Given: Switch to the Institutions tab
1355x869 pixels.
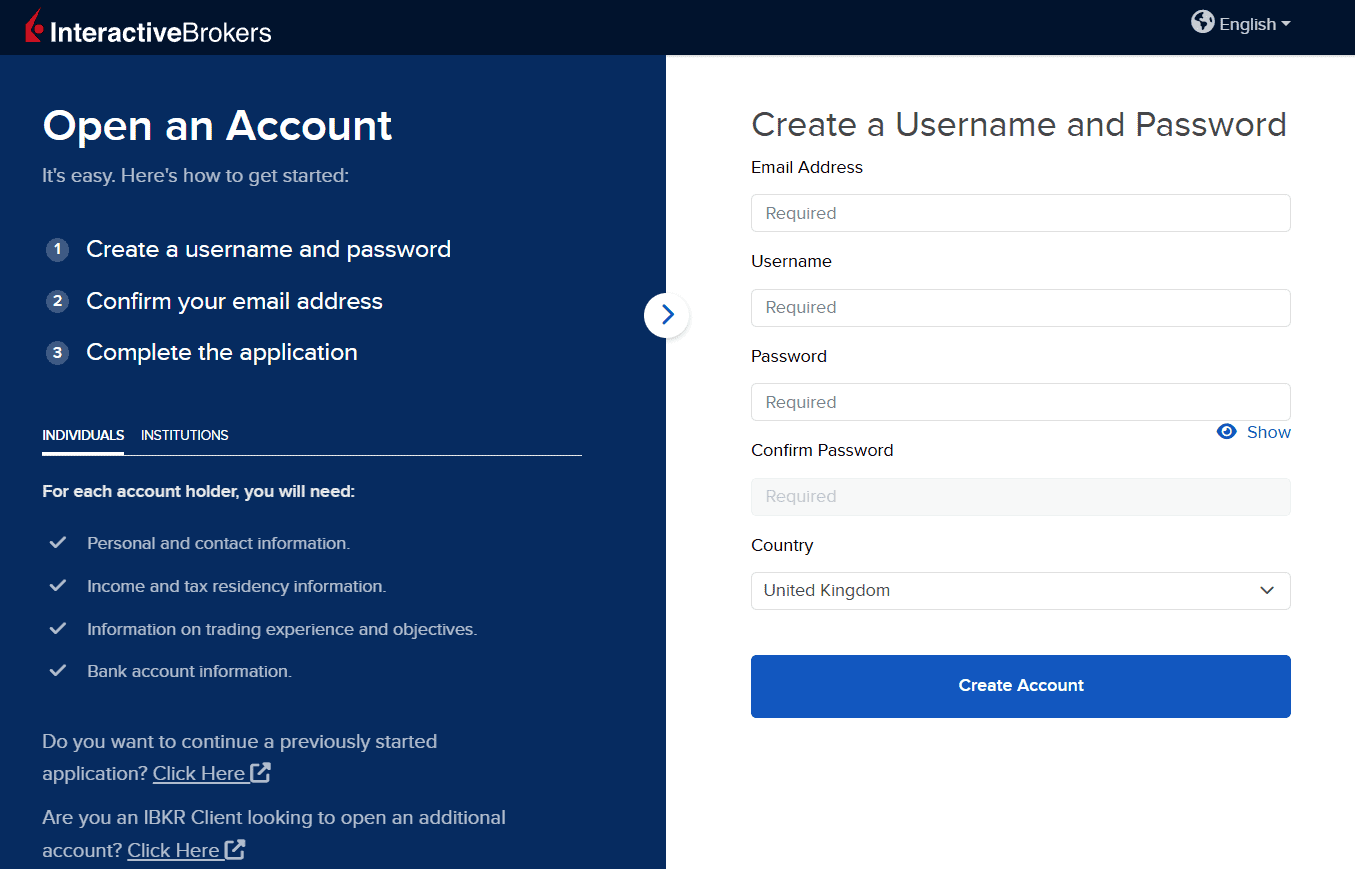Looking at the screenshot, I should [x=184, y=435].
